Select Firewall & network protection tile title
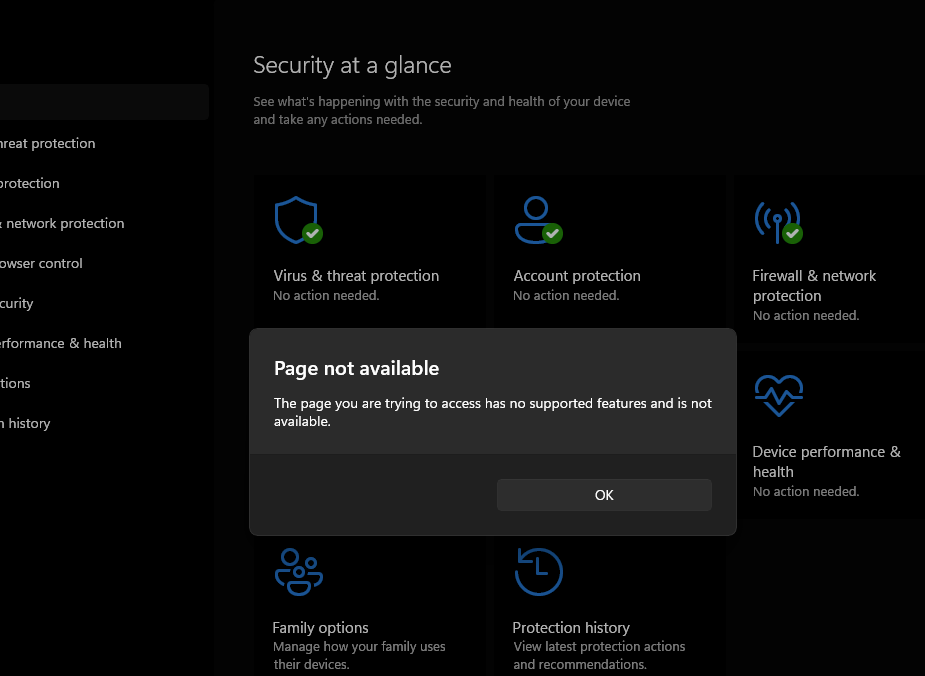The height and width of the screenshot is (676, 925). [x=814, y=286]
